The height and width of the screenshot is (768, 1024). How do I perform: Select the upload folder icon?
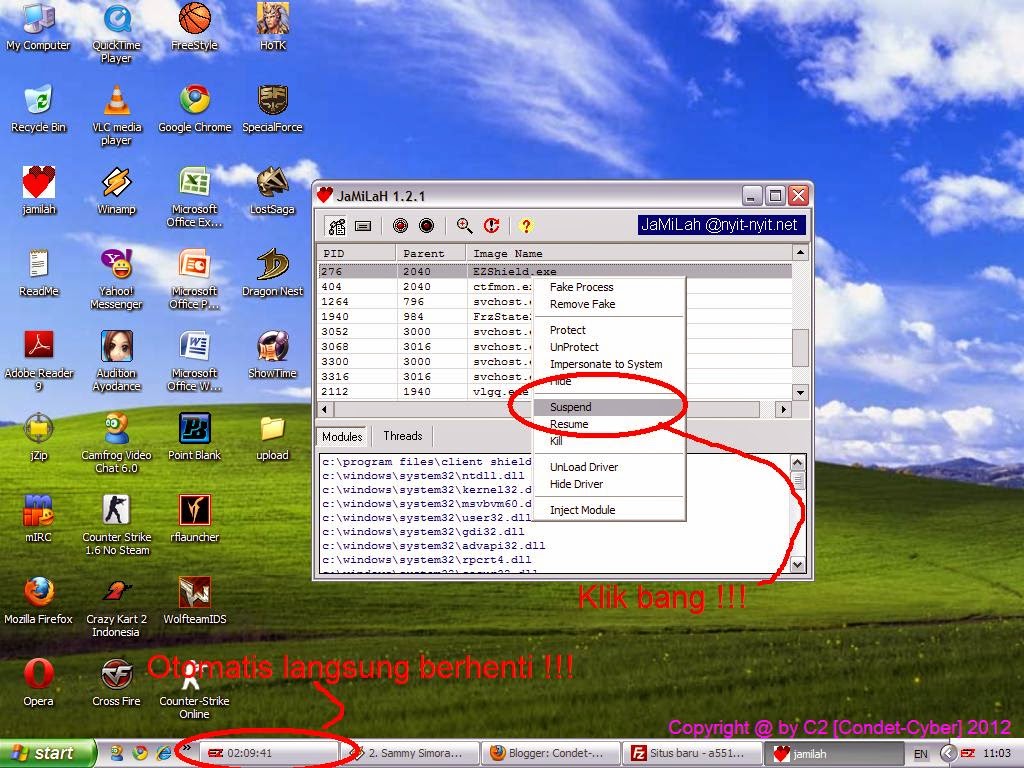coord(273,437)
